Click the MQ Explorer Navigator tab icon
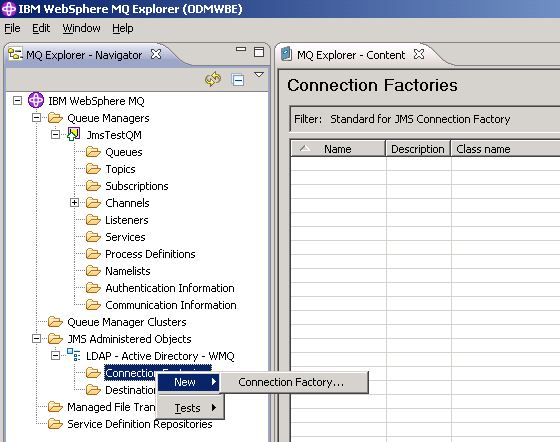This screenshot has height=442, width=560. pos(15,54)
